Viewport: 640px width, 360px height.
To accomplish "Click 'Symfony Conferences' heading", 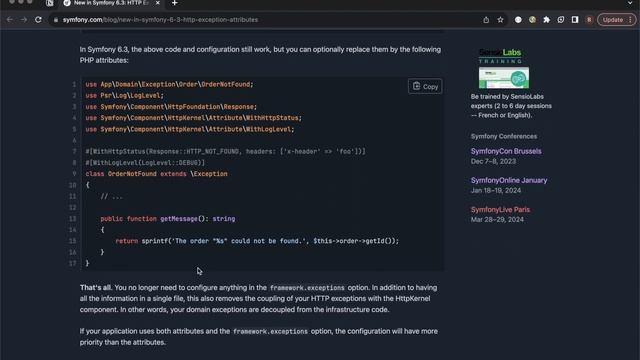I will click(504, 136).
